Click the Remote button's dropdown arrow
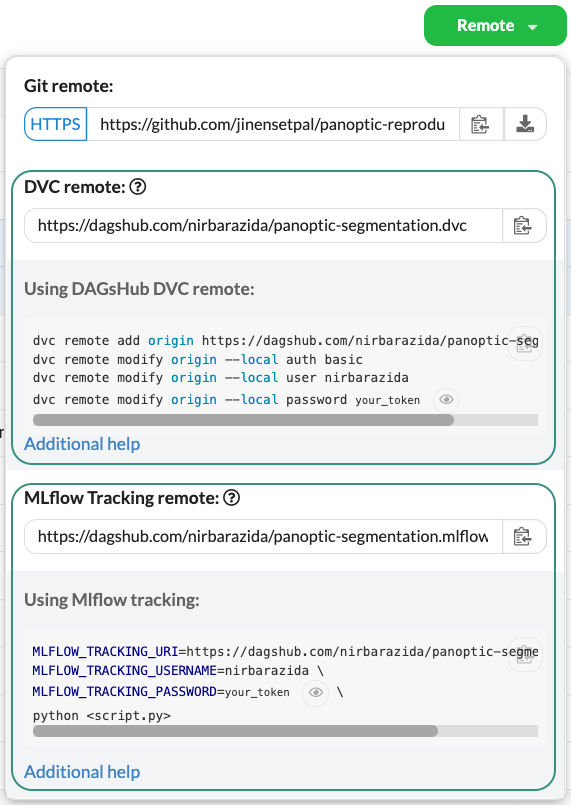 pyautogui.click(x=532, y=27)
